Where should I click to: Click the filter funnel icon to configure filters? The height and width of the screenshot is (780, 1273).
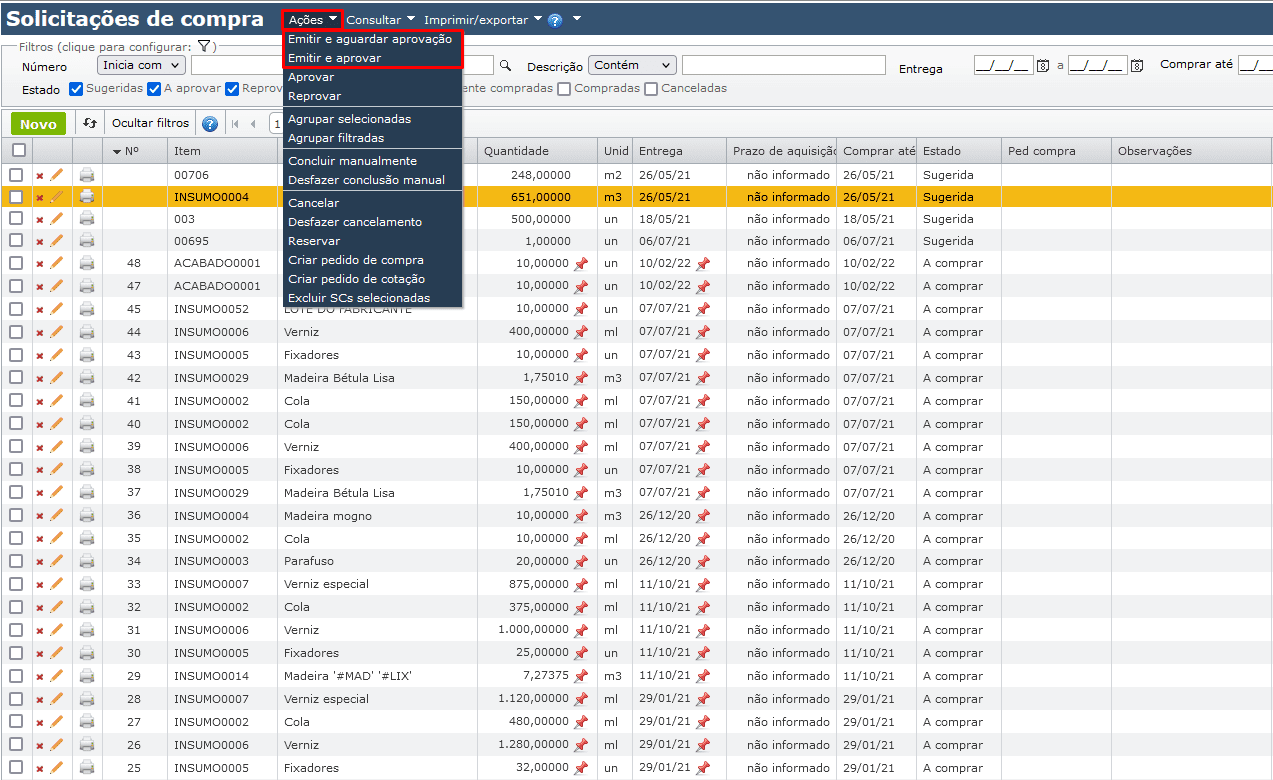pos(204,46)
